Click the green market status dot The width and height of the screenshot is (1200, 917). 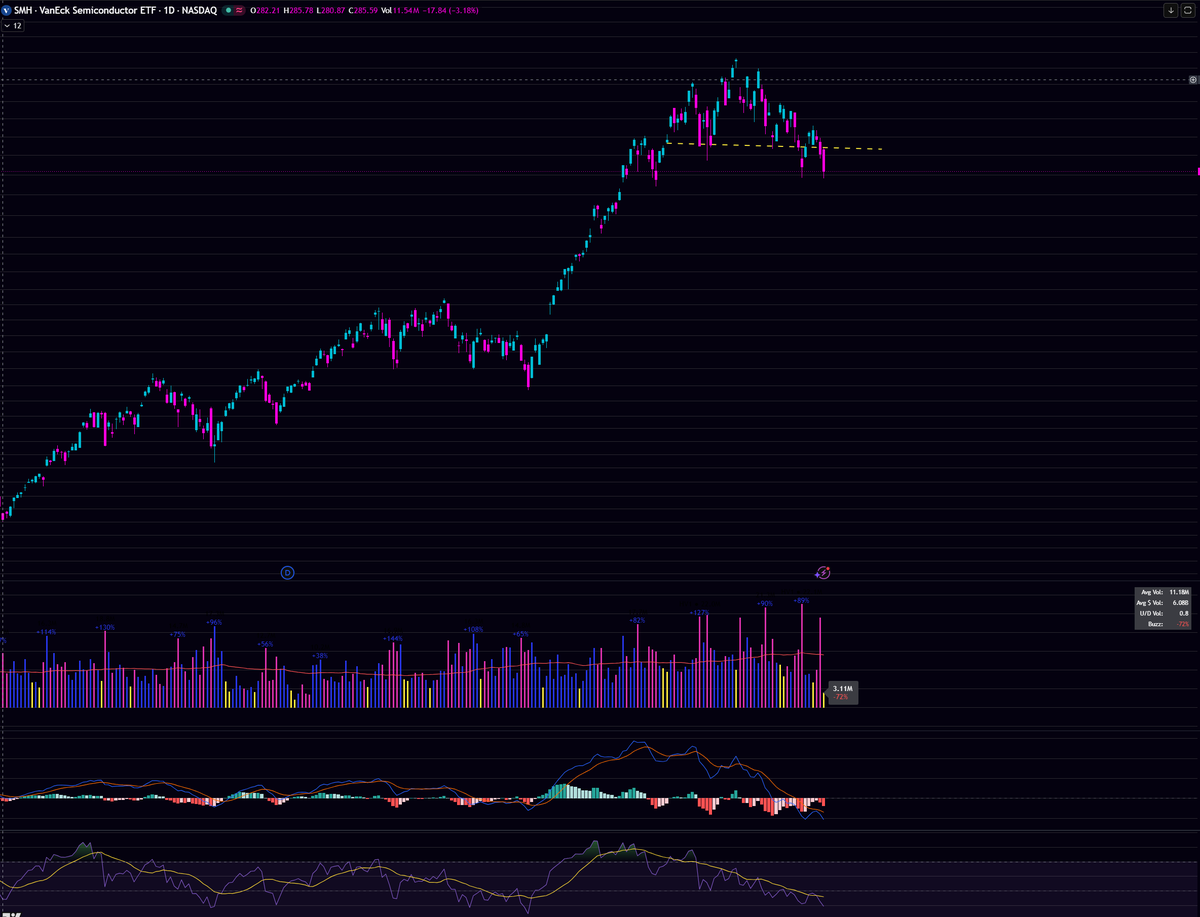pos(228,10)
